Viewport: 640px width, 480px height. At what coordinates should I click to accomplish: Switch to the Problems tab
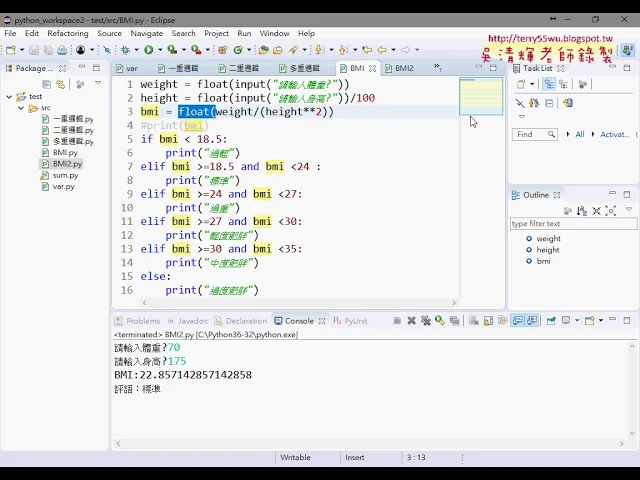coord(137,321)
